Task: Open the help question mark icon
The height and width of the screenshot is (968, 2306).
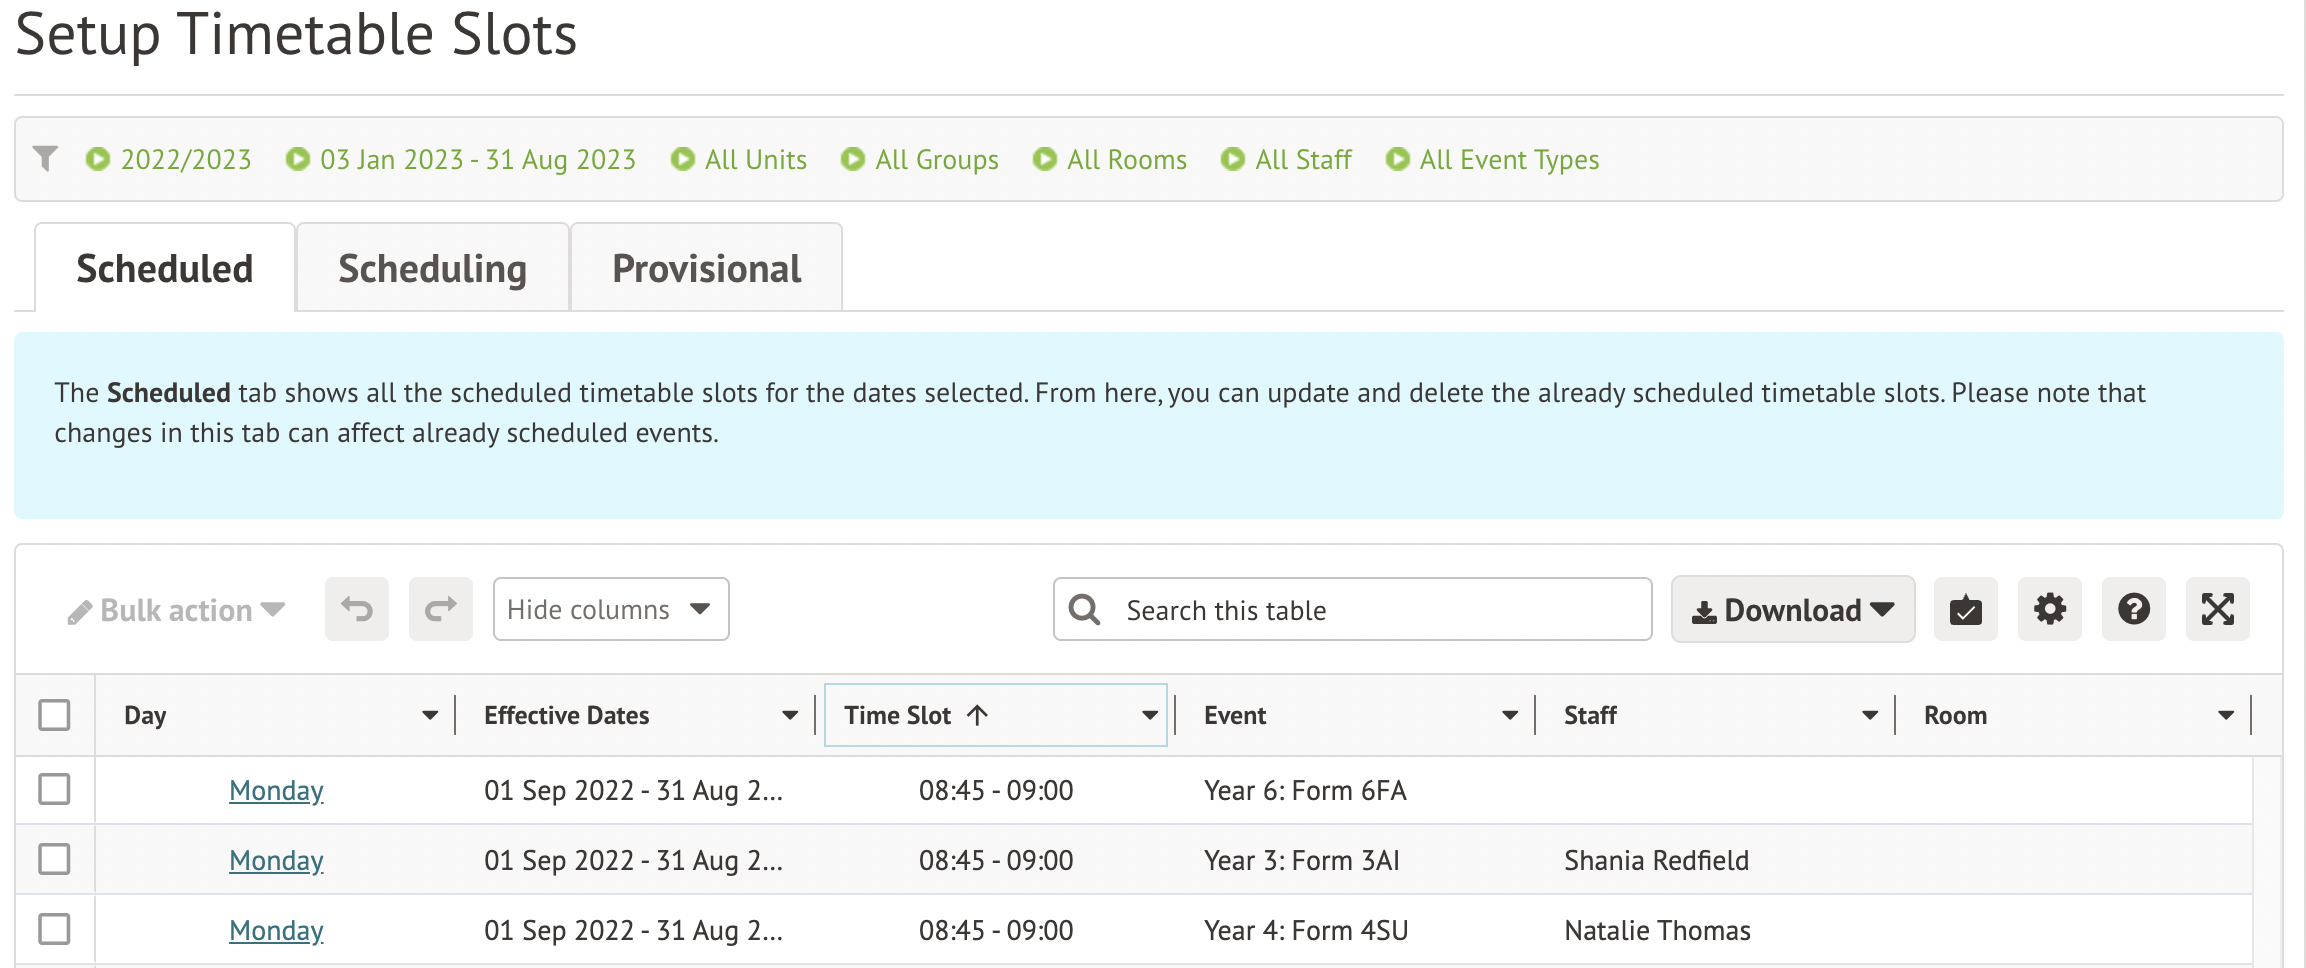Action: (2133, 609)
